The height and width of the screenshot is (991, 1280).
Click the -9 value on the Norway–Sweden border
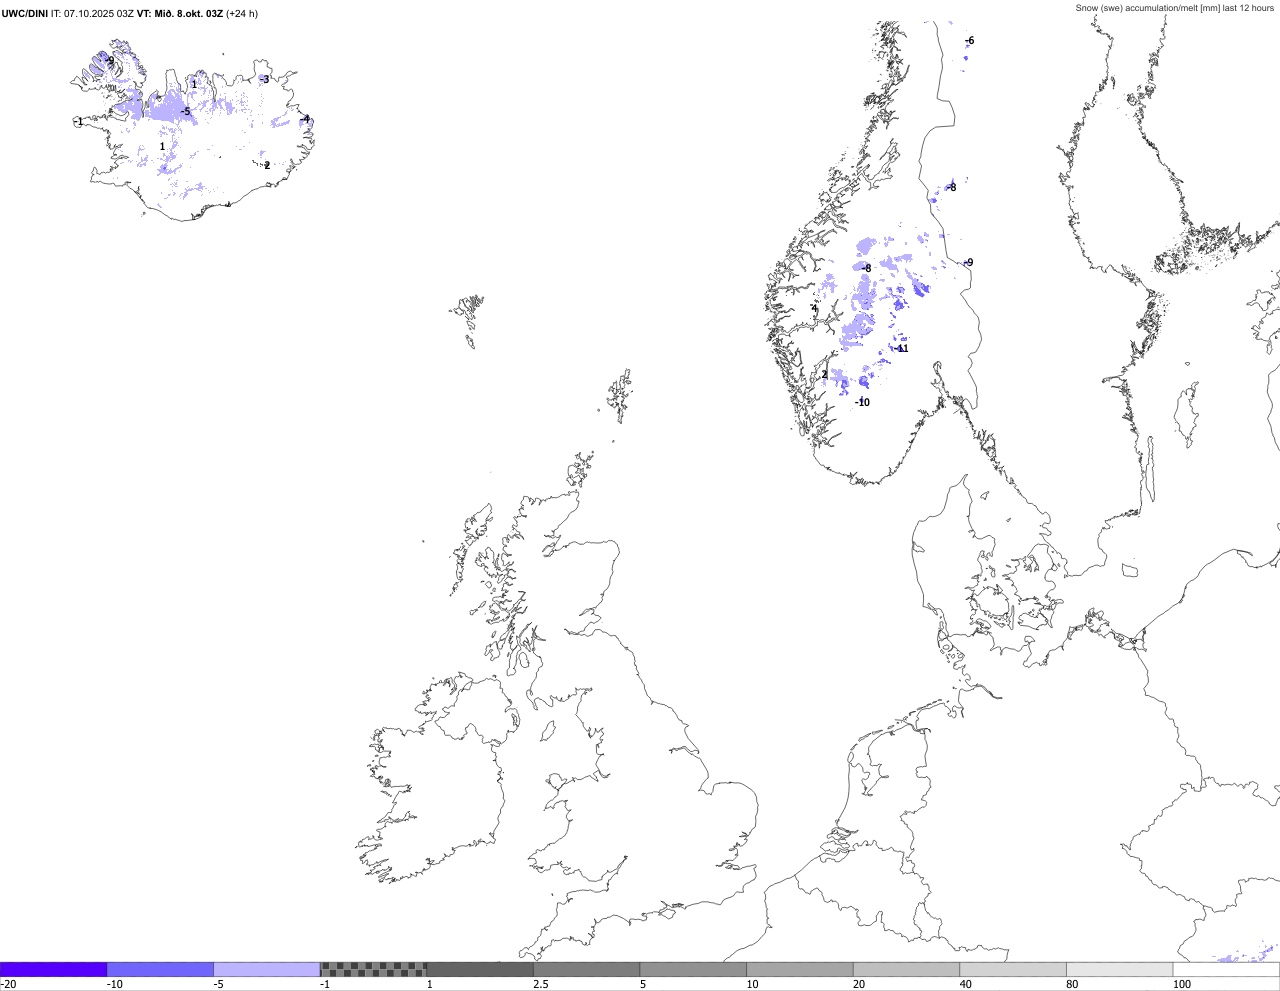click(x=968, y=263)
